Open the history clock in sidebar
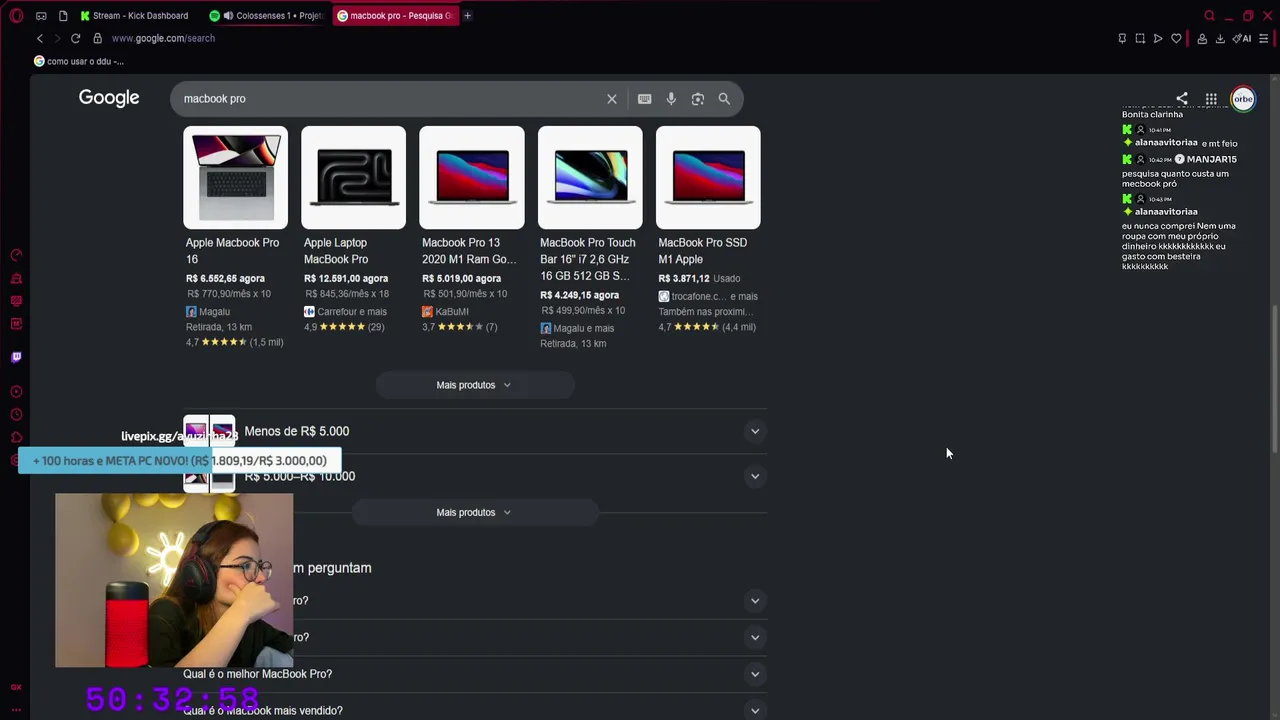 click(16, 415)
